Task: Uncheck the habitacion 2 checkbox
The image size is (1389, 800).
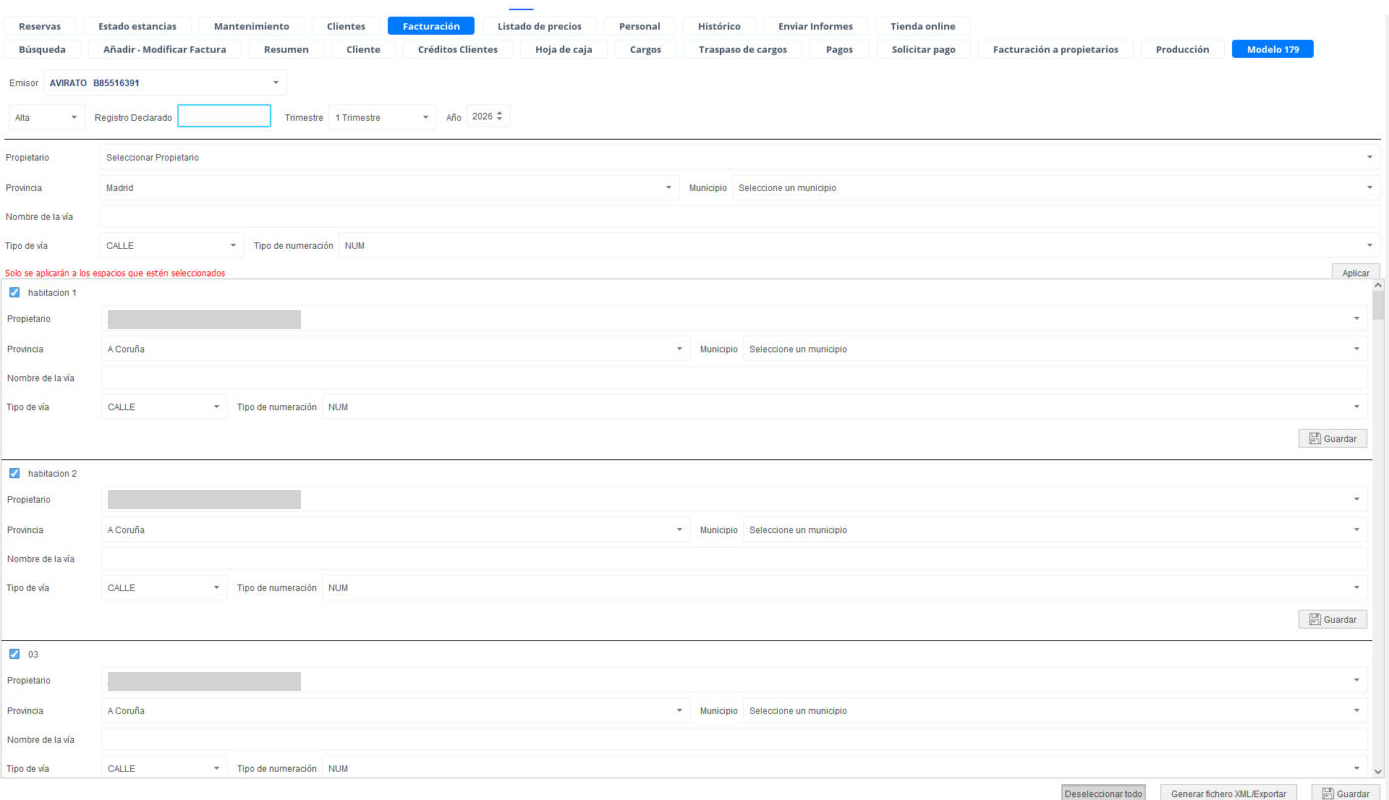Action: (x=14, y=473)
